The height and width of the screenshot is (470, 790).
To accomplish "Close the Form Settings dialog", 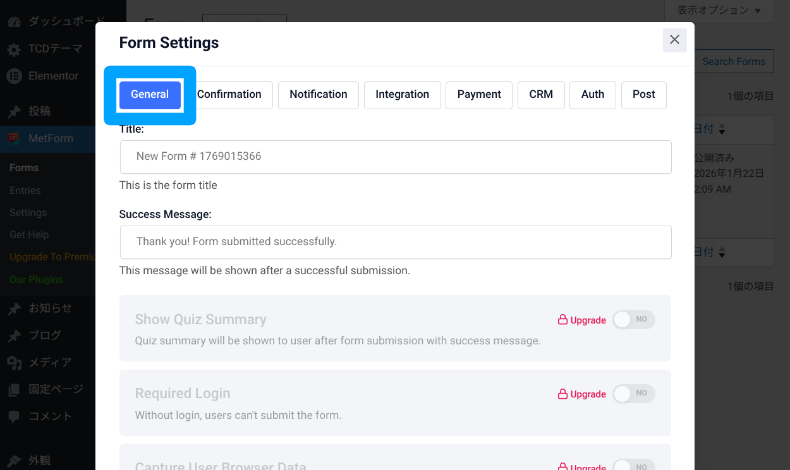I will (x=675, y=40).
